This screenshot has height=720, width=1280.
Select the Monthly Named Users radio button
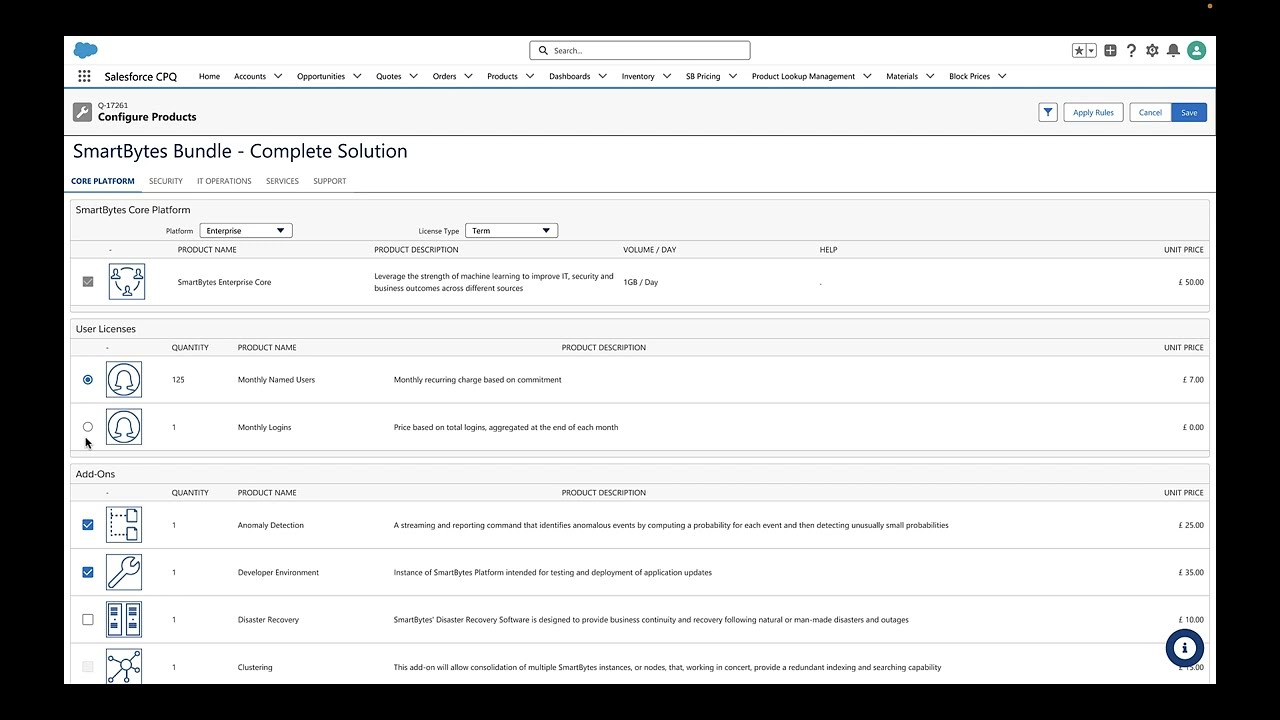pos(88,380)
